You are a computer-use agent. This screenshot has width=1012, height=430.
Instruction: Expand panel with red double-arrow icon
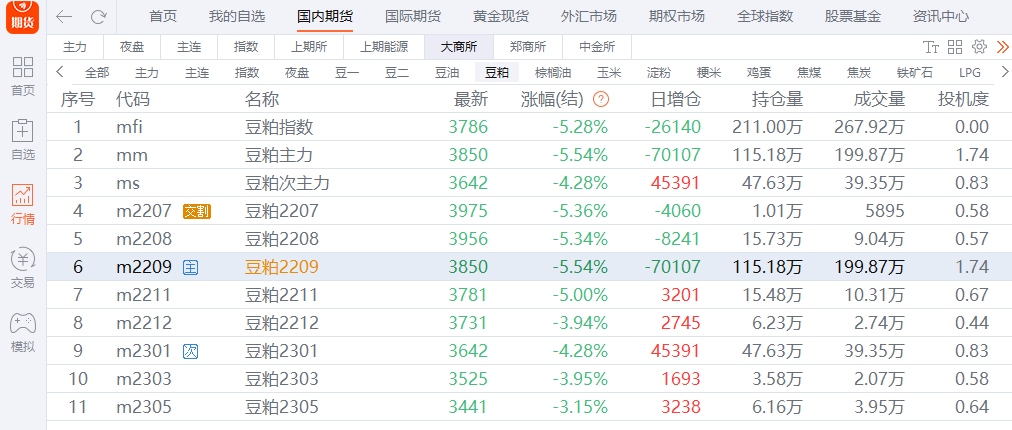1002,46
